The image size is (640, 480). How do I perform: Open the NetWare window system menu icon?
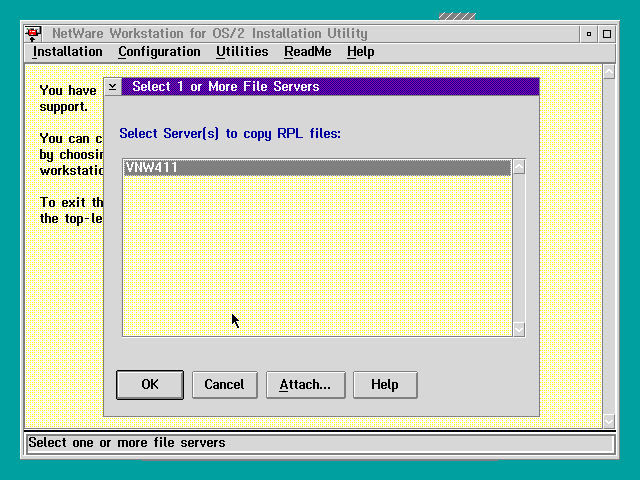tap(33, 33)
